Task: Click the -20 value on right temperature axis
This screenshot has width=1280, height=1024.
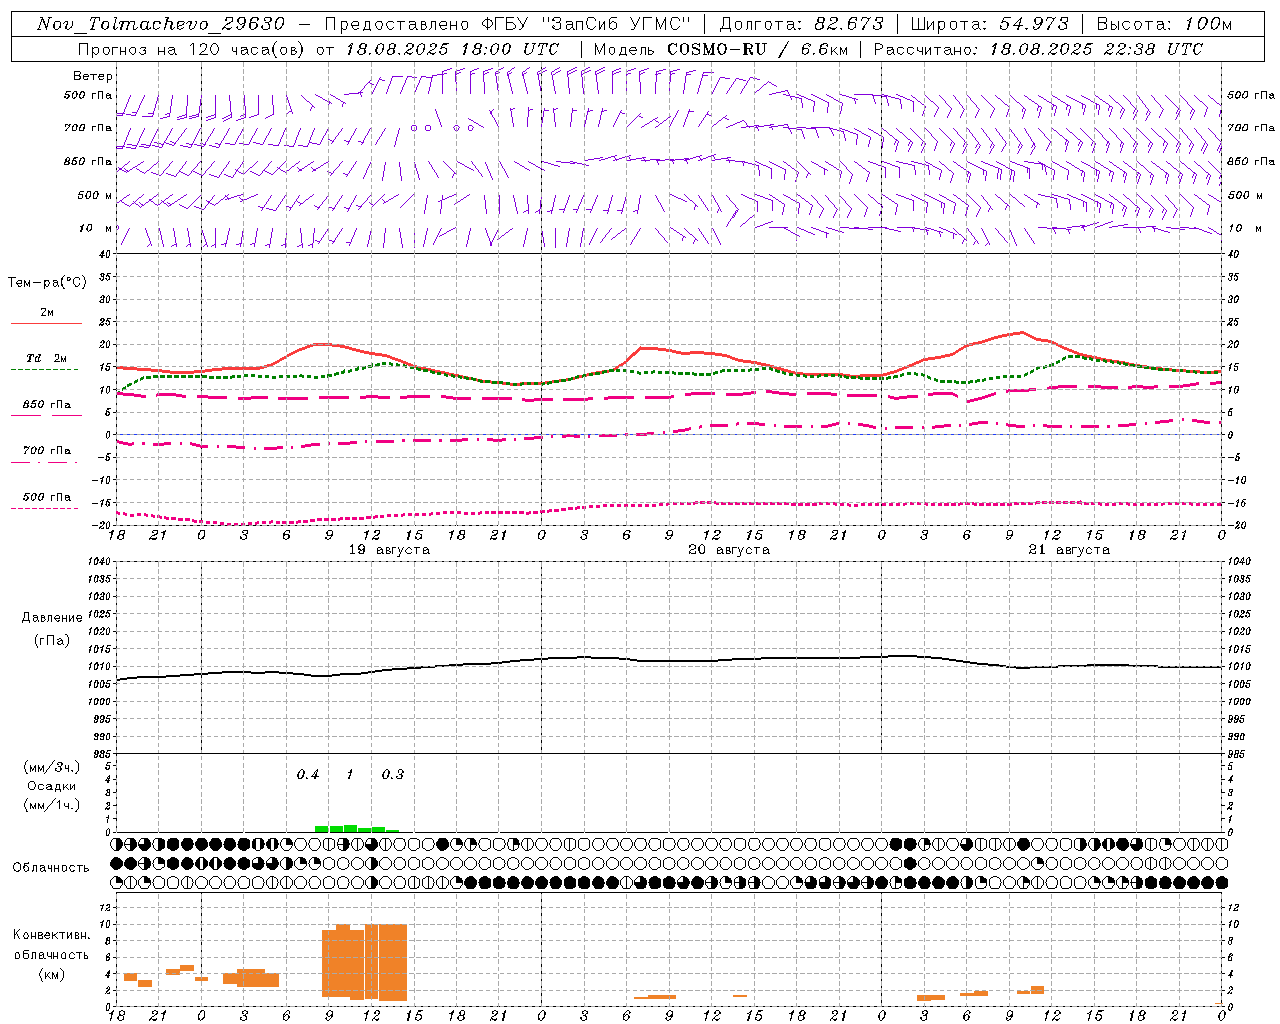Action: click(1237, 526)
